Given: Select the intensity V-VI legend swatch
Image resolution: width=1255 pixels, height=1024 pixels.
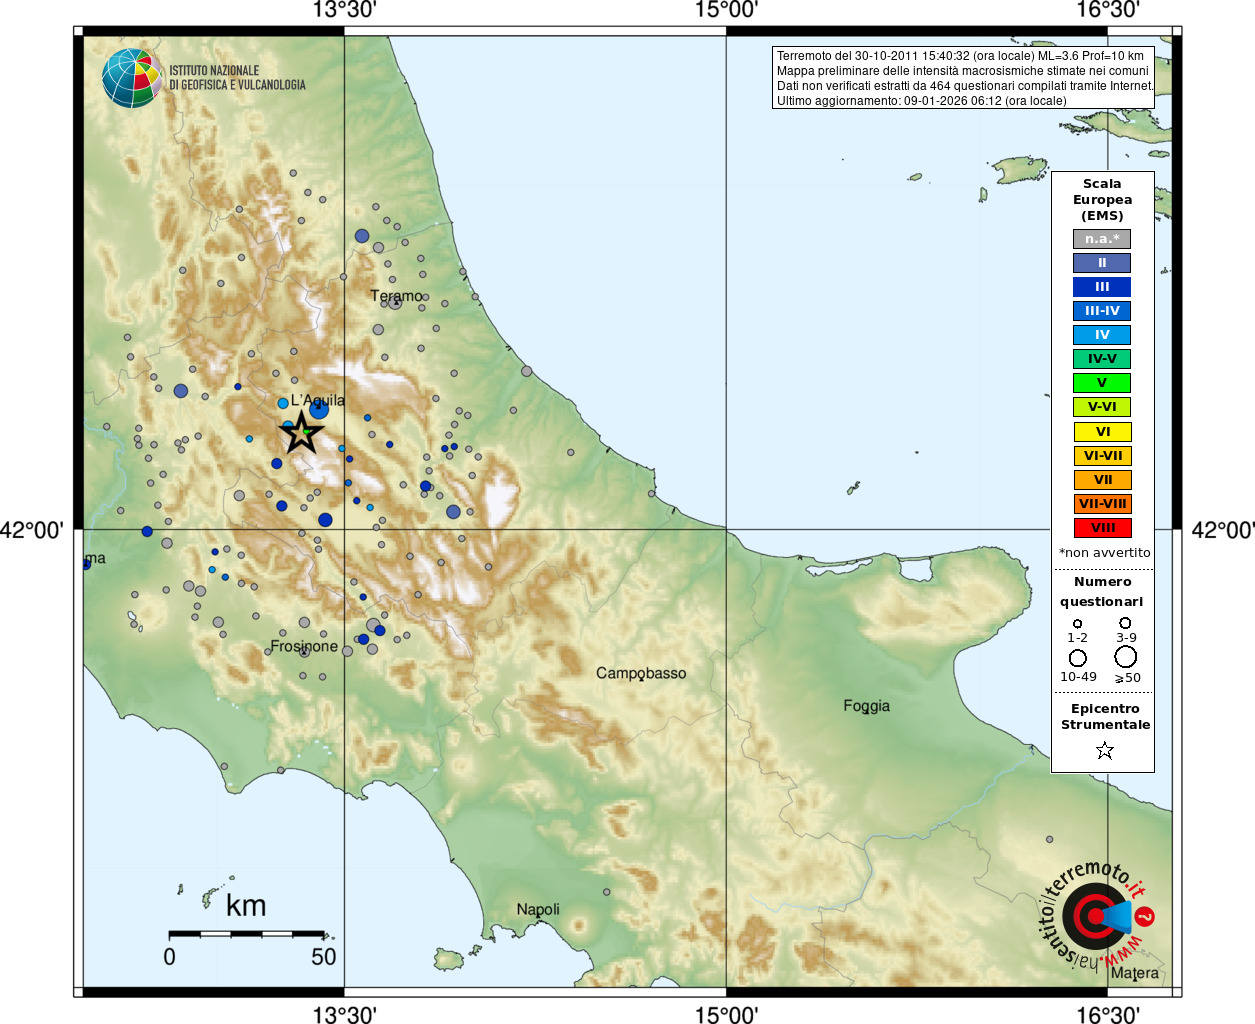Looking at the screenshot, I should pyautogui.click(x=1102, y=407).
